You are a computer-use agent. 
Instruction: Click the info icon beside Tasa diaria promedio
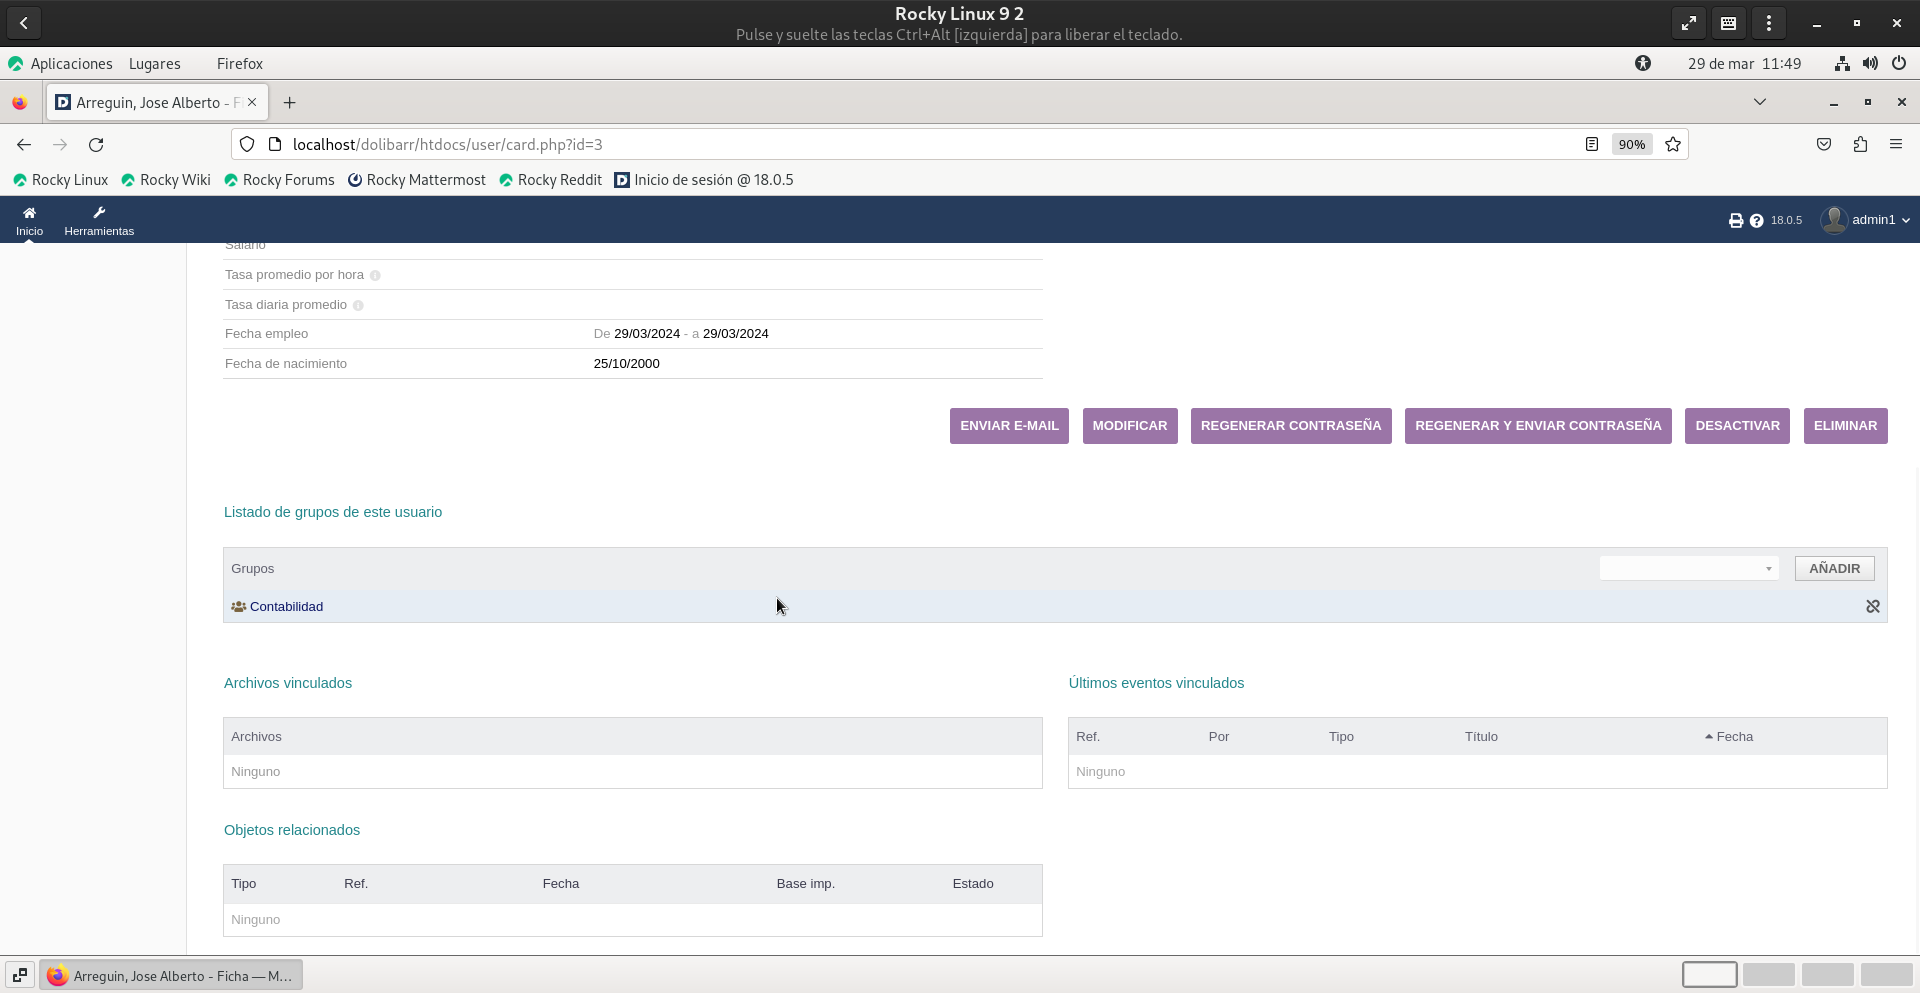point(358,306)
